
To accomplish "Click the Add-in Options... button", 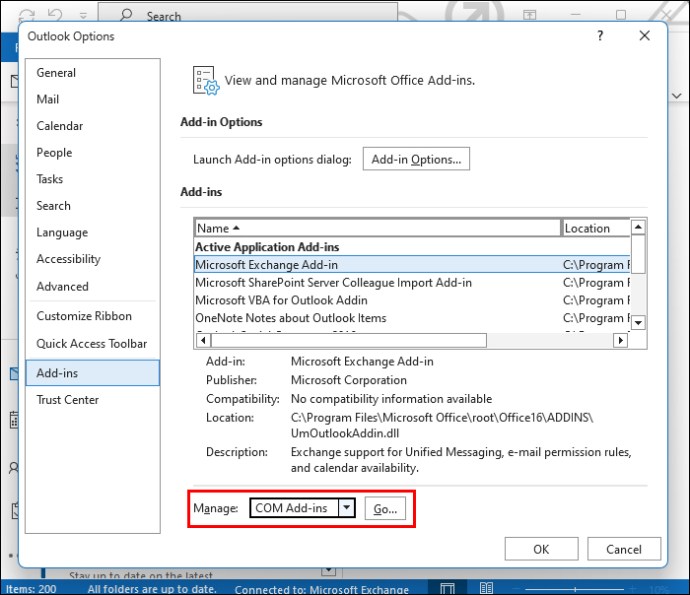I will click(416, 159).
